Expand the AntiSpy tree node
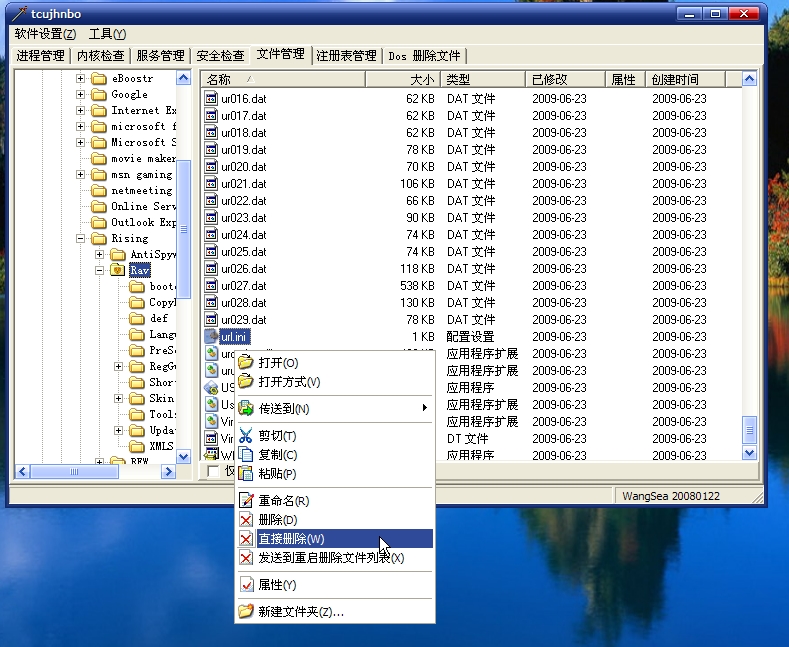This screenshot has height=647, width=789. tap(100, 255)
